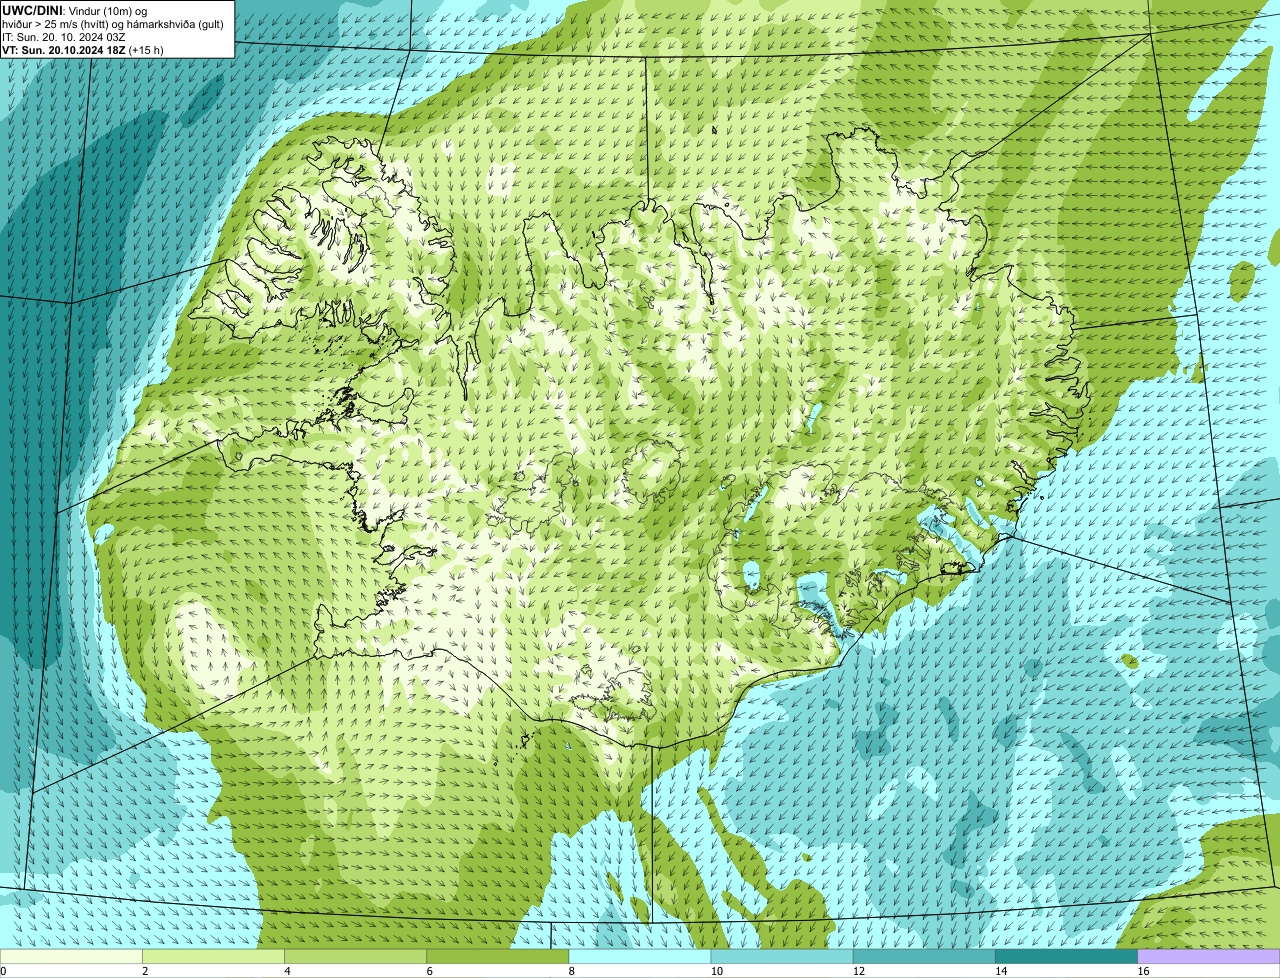Click the "14" legend tick label

pos(1001,971)
